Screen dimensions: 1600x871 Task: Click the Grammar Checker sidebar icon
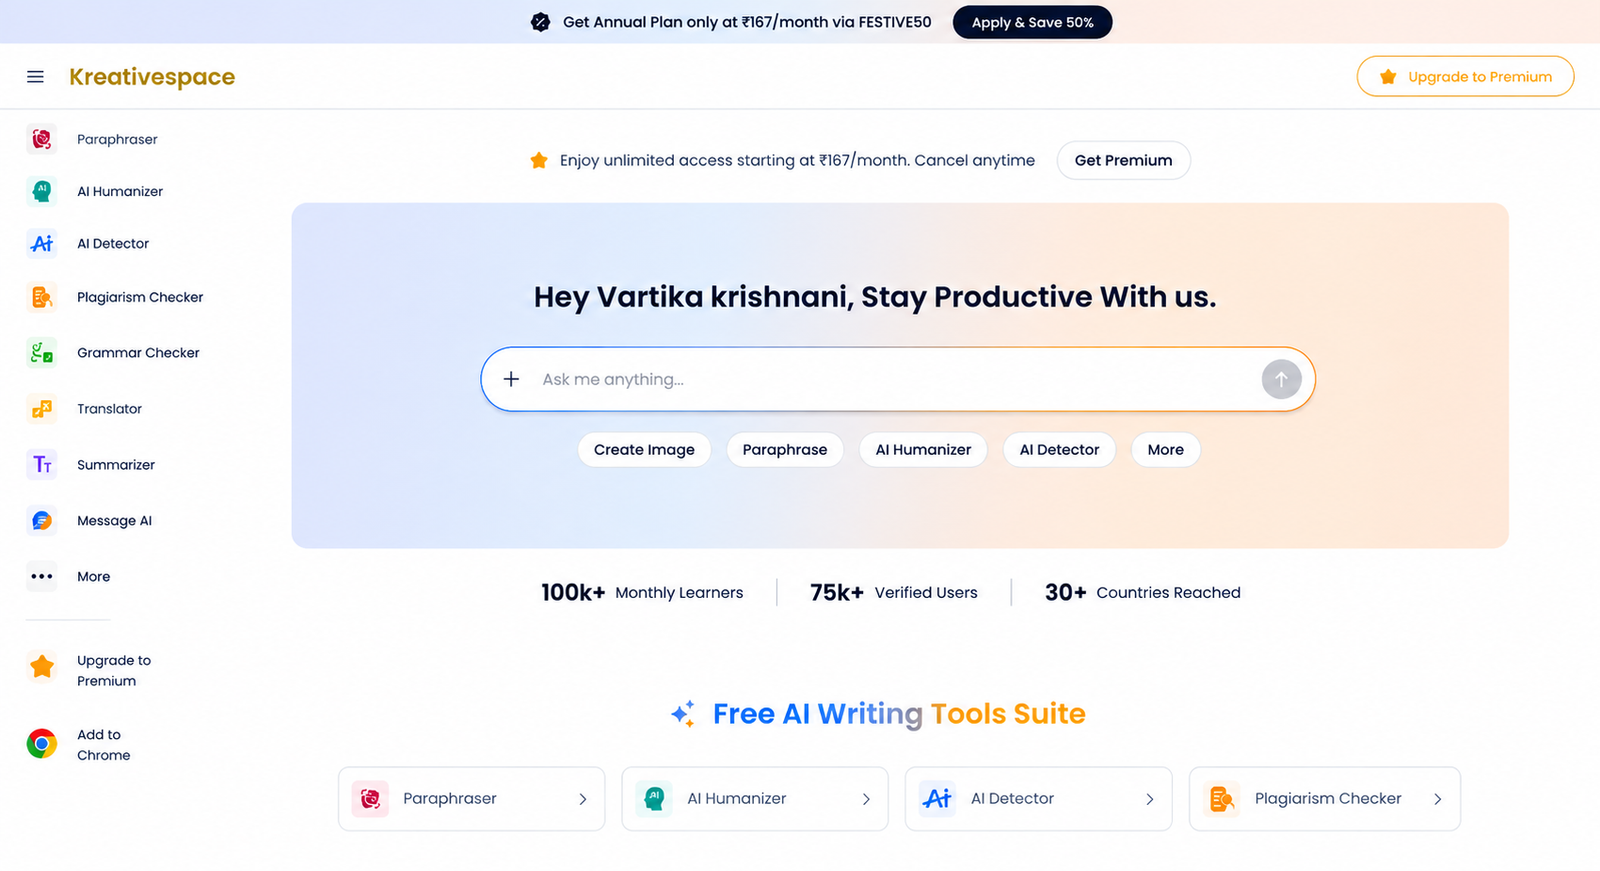tap(42, 352)
